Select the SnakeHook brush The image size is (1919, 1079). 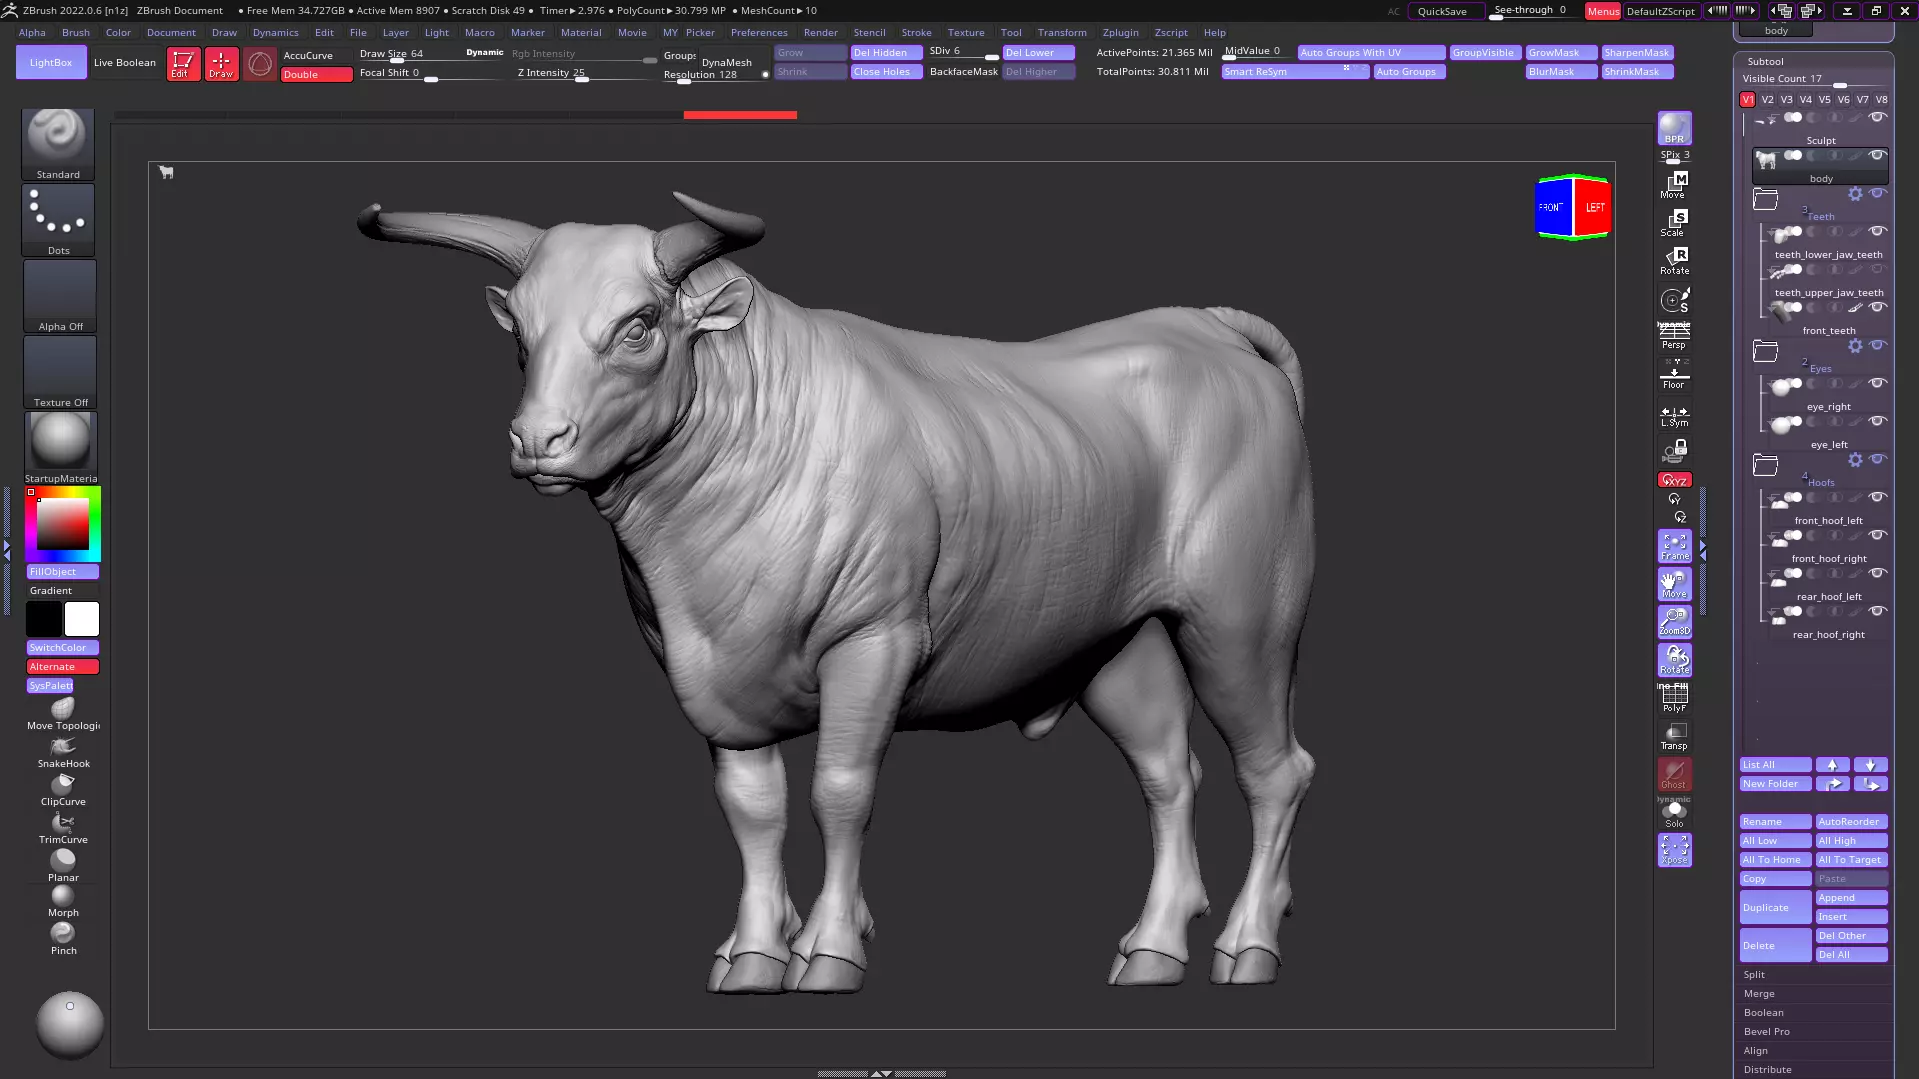point(63,752)
